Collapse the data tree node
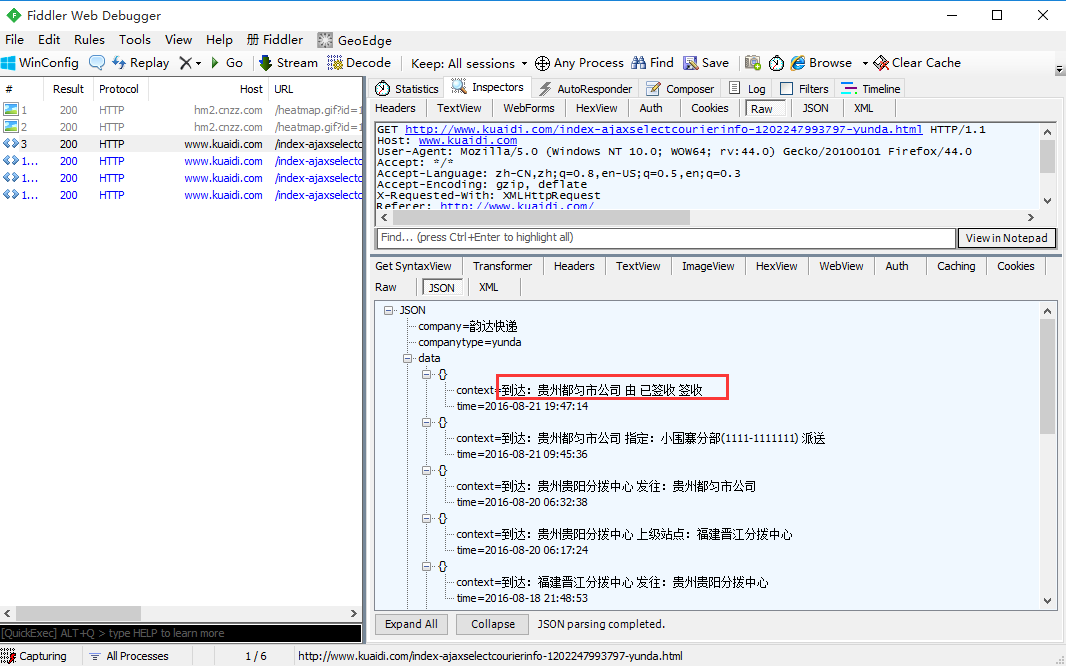1066x666 pixels. point(408,359)
